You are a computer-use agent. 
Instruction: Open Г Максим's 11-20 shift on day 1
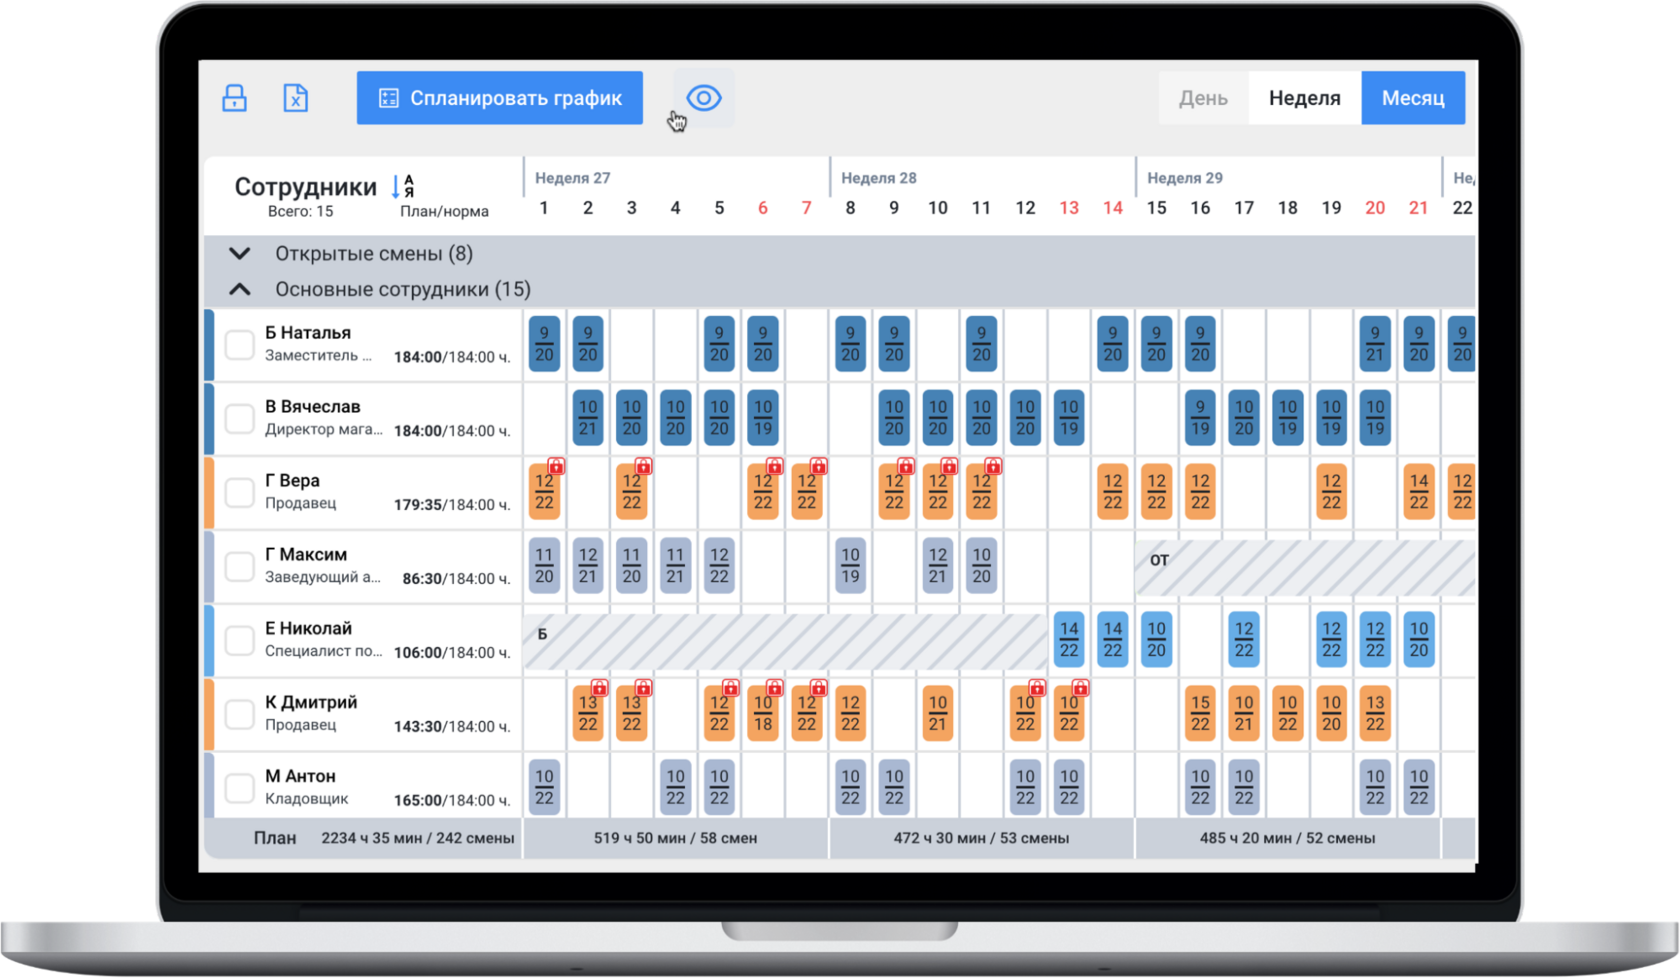point(544,566)
